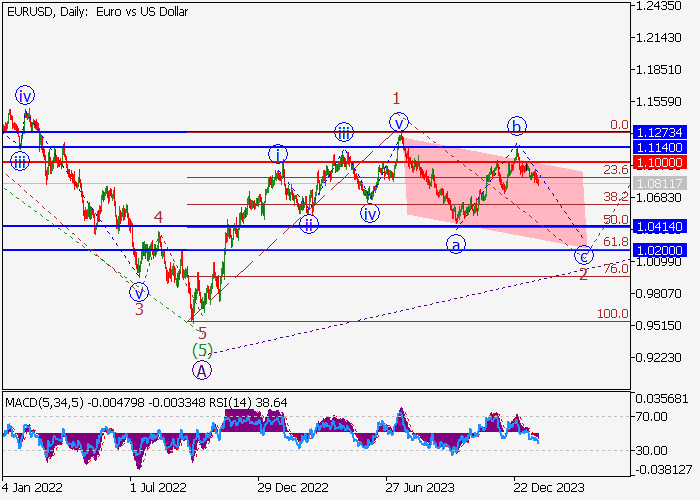Select the 38.2 Fibonacci level label
The width and height of the screenshot is (700, 500).
point(616,196)
